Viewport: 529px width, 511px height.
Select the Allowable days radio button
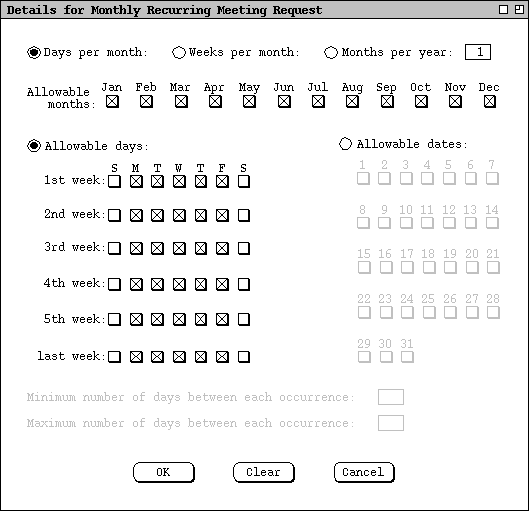(x=34, y=146)
